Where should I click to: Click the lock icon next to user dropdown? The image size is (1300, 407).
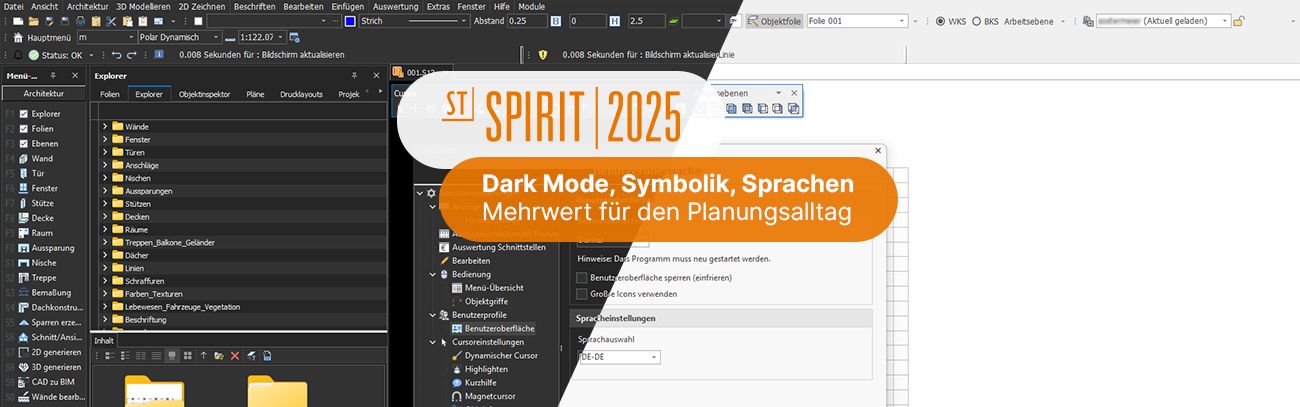coord(1238,21)
